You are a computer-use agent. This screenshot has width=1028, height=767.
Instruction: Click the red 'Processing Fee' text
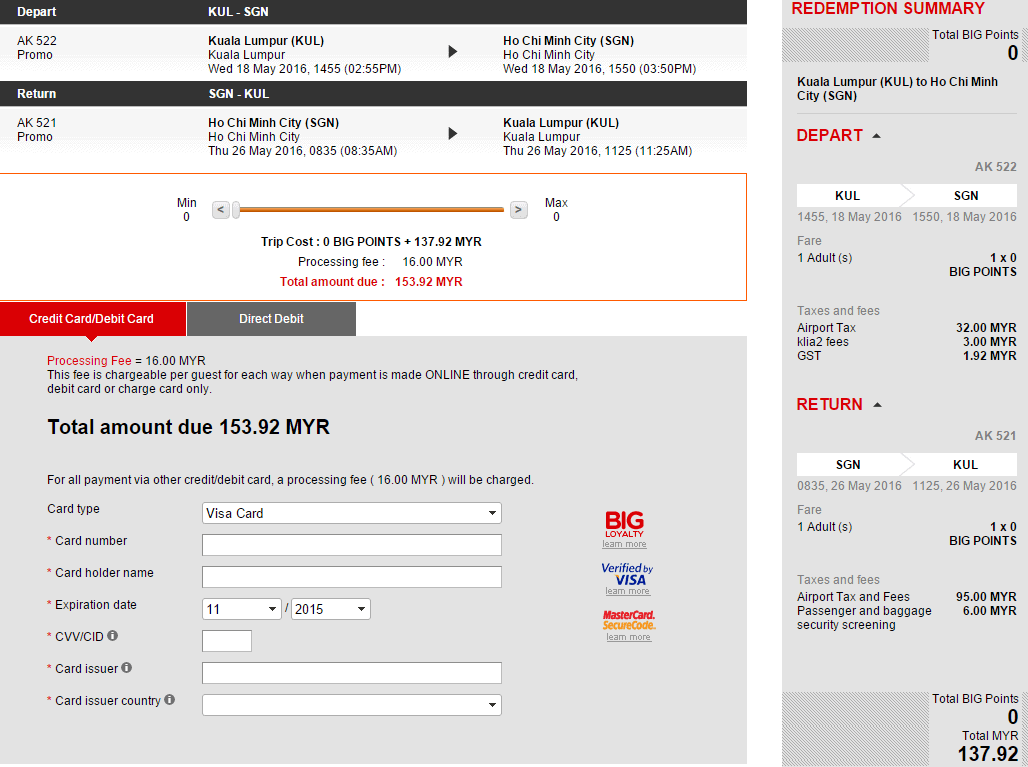click(x=89, y=361)
